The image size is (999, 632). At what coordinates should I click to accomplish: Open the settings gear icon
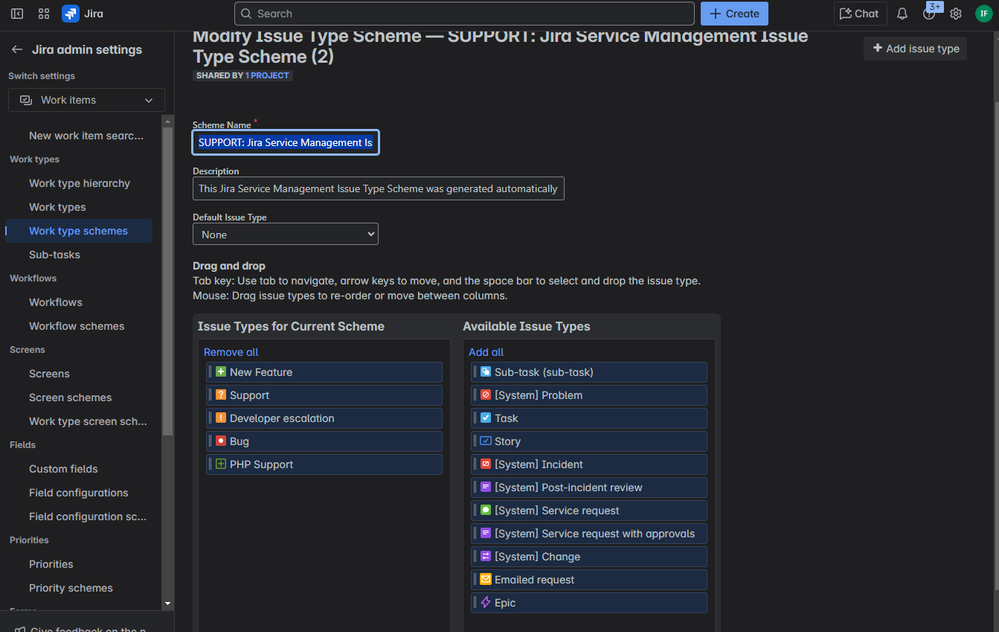pos(956,14)
